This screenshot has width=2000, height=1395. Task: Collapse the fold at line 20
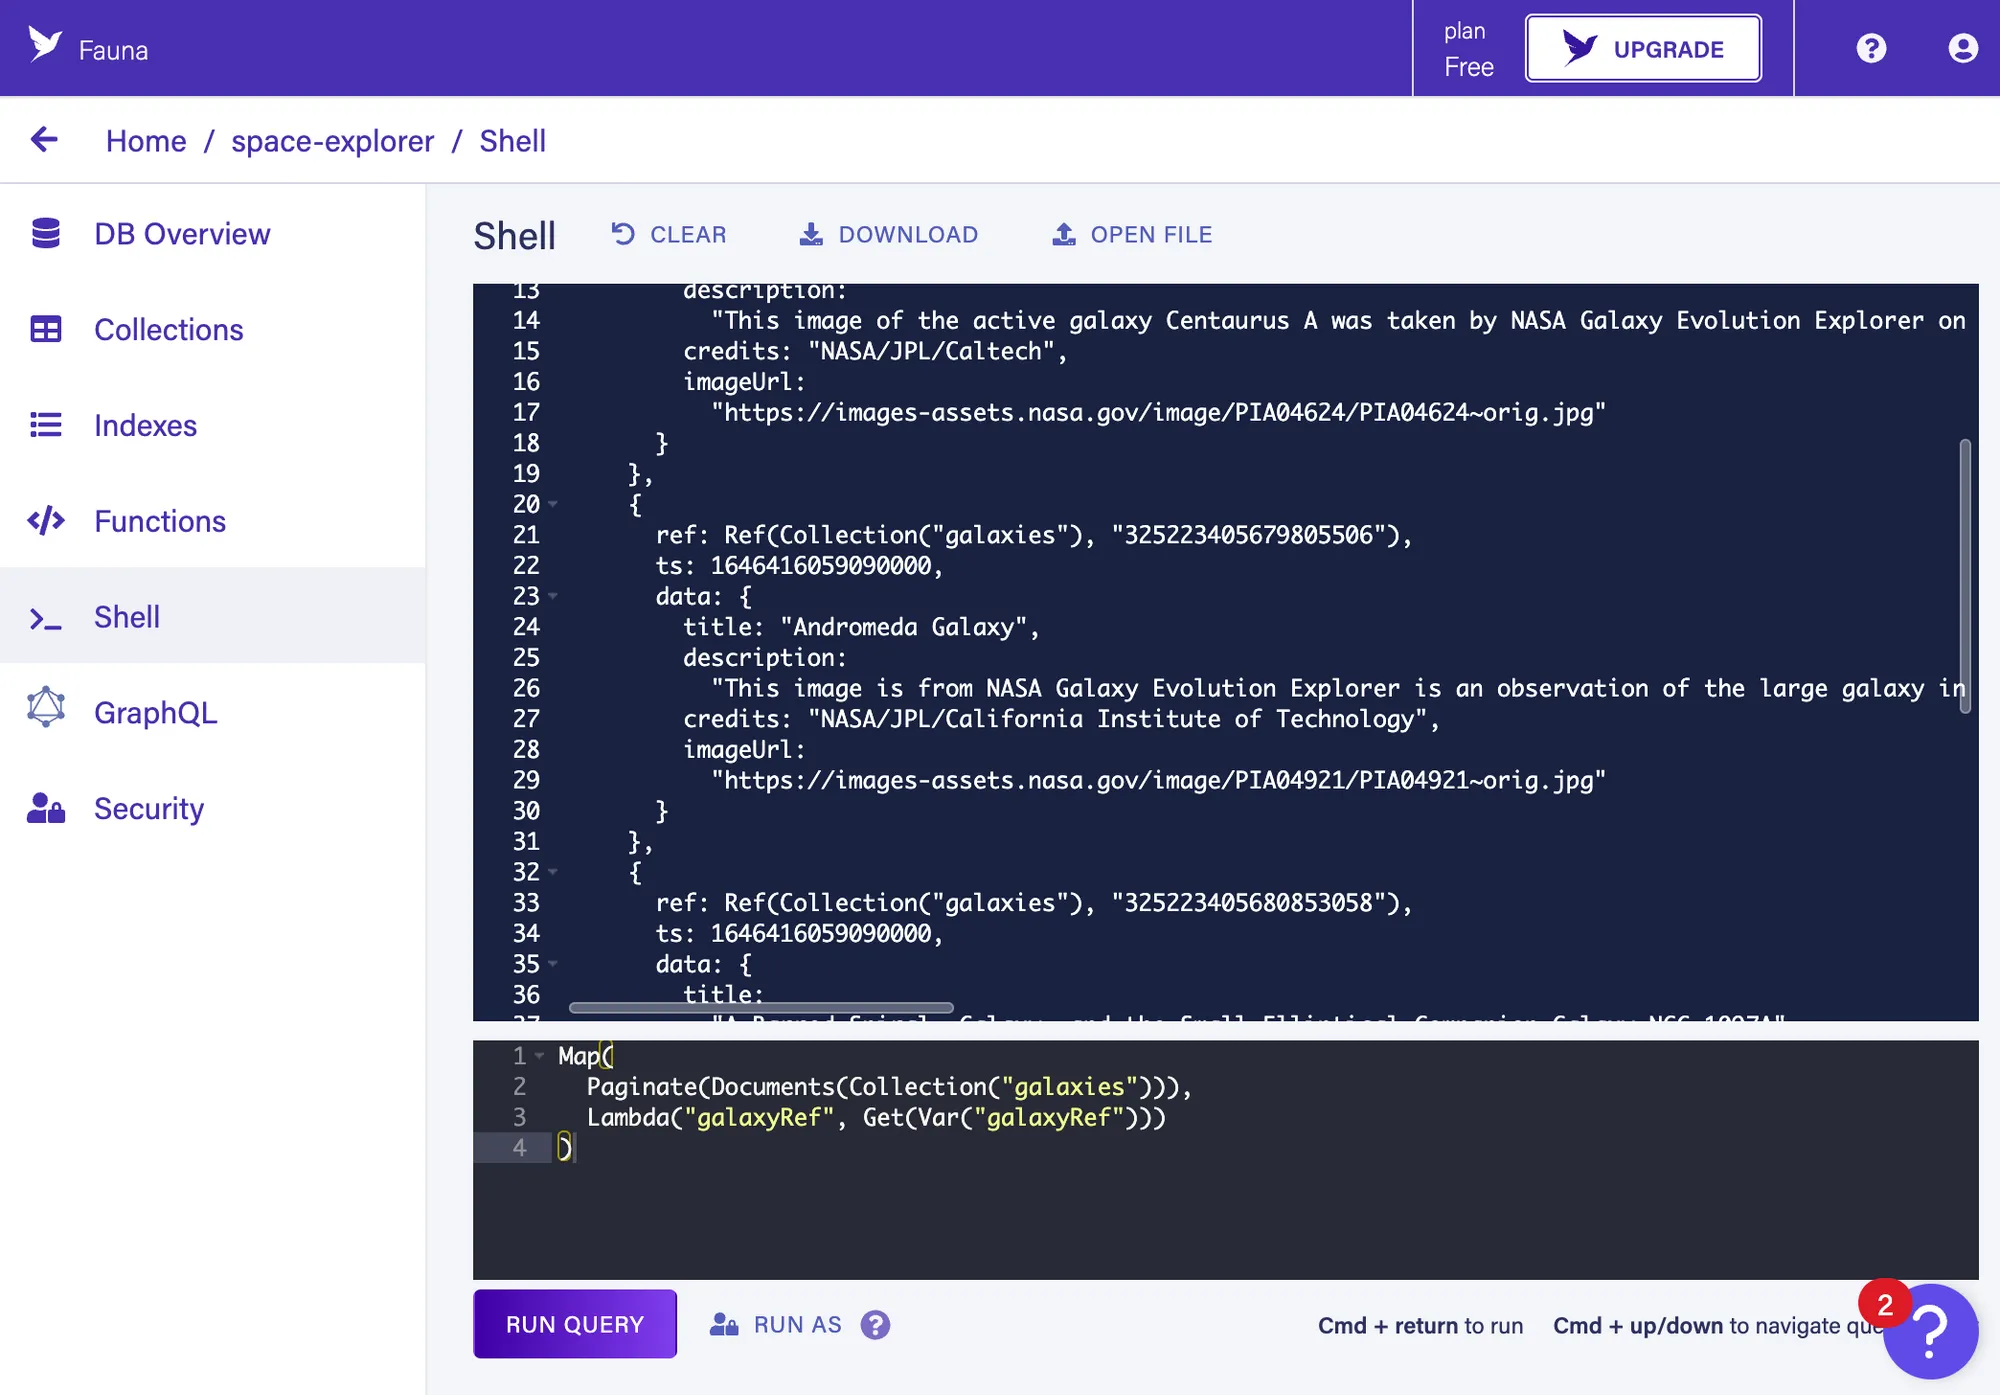(551, 505)
